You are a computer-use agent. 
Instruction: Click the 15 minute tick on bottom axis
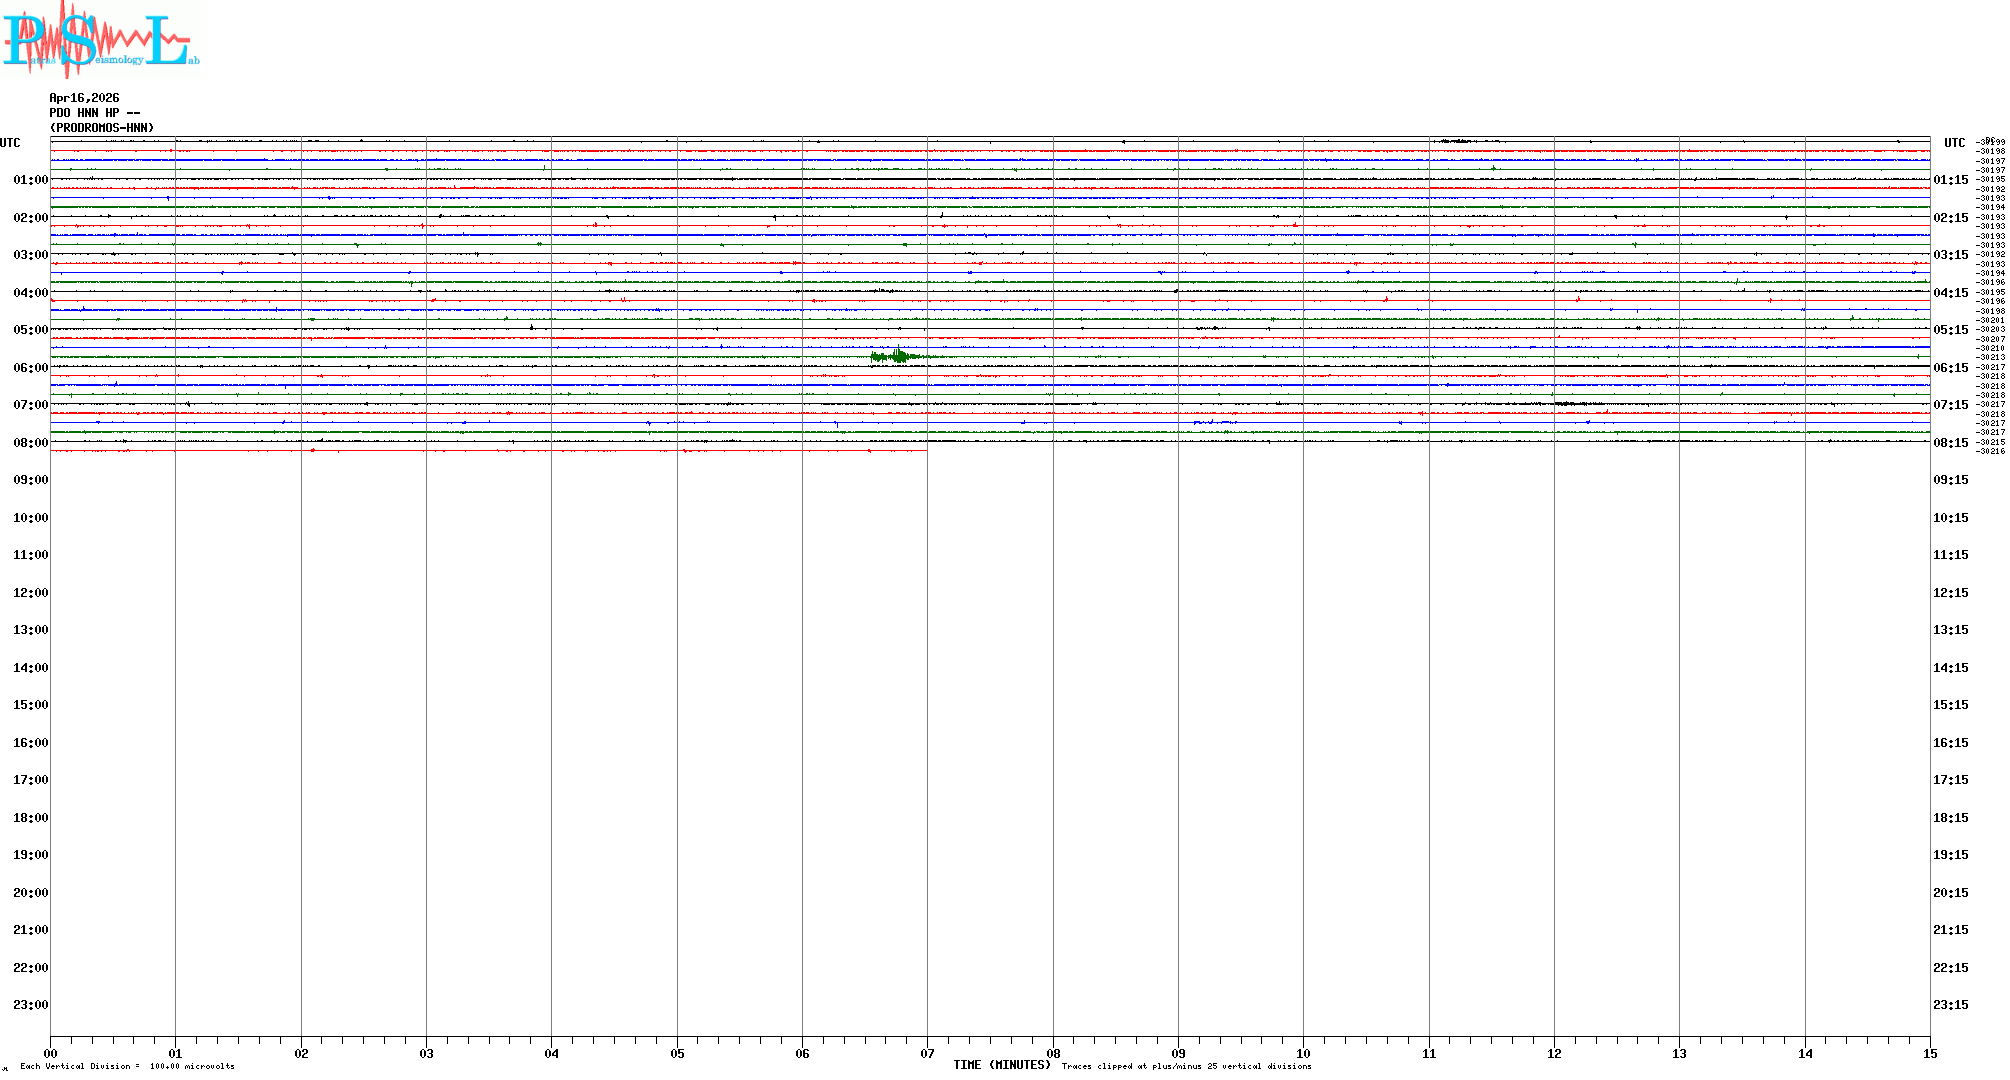pyautogui.click(x=1930, y=1053)
